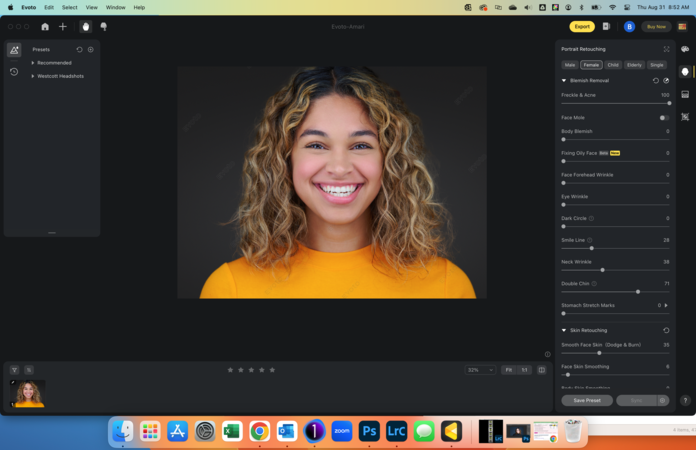Open the 52% zoom level dropdown
The width and height of the screenshot is (696, 450).
[x=480, y=370]
